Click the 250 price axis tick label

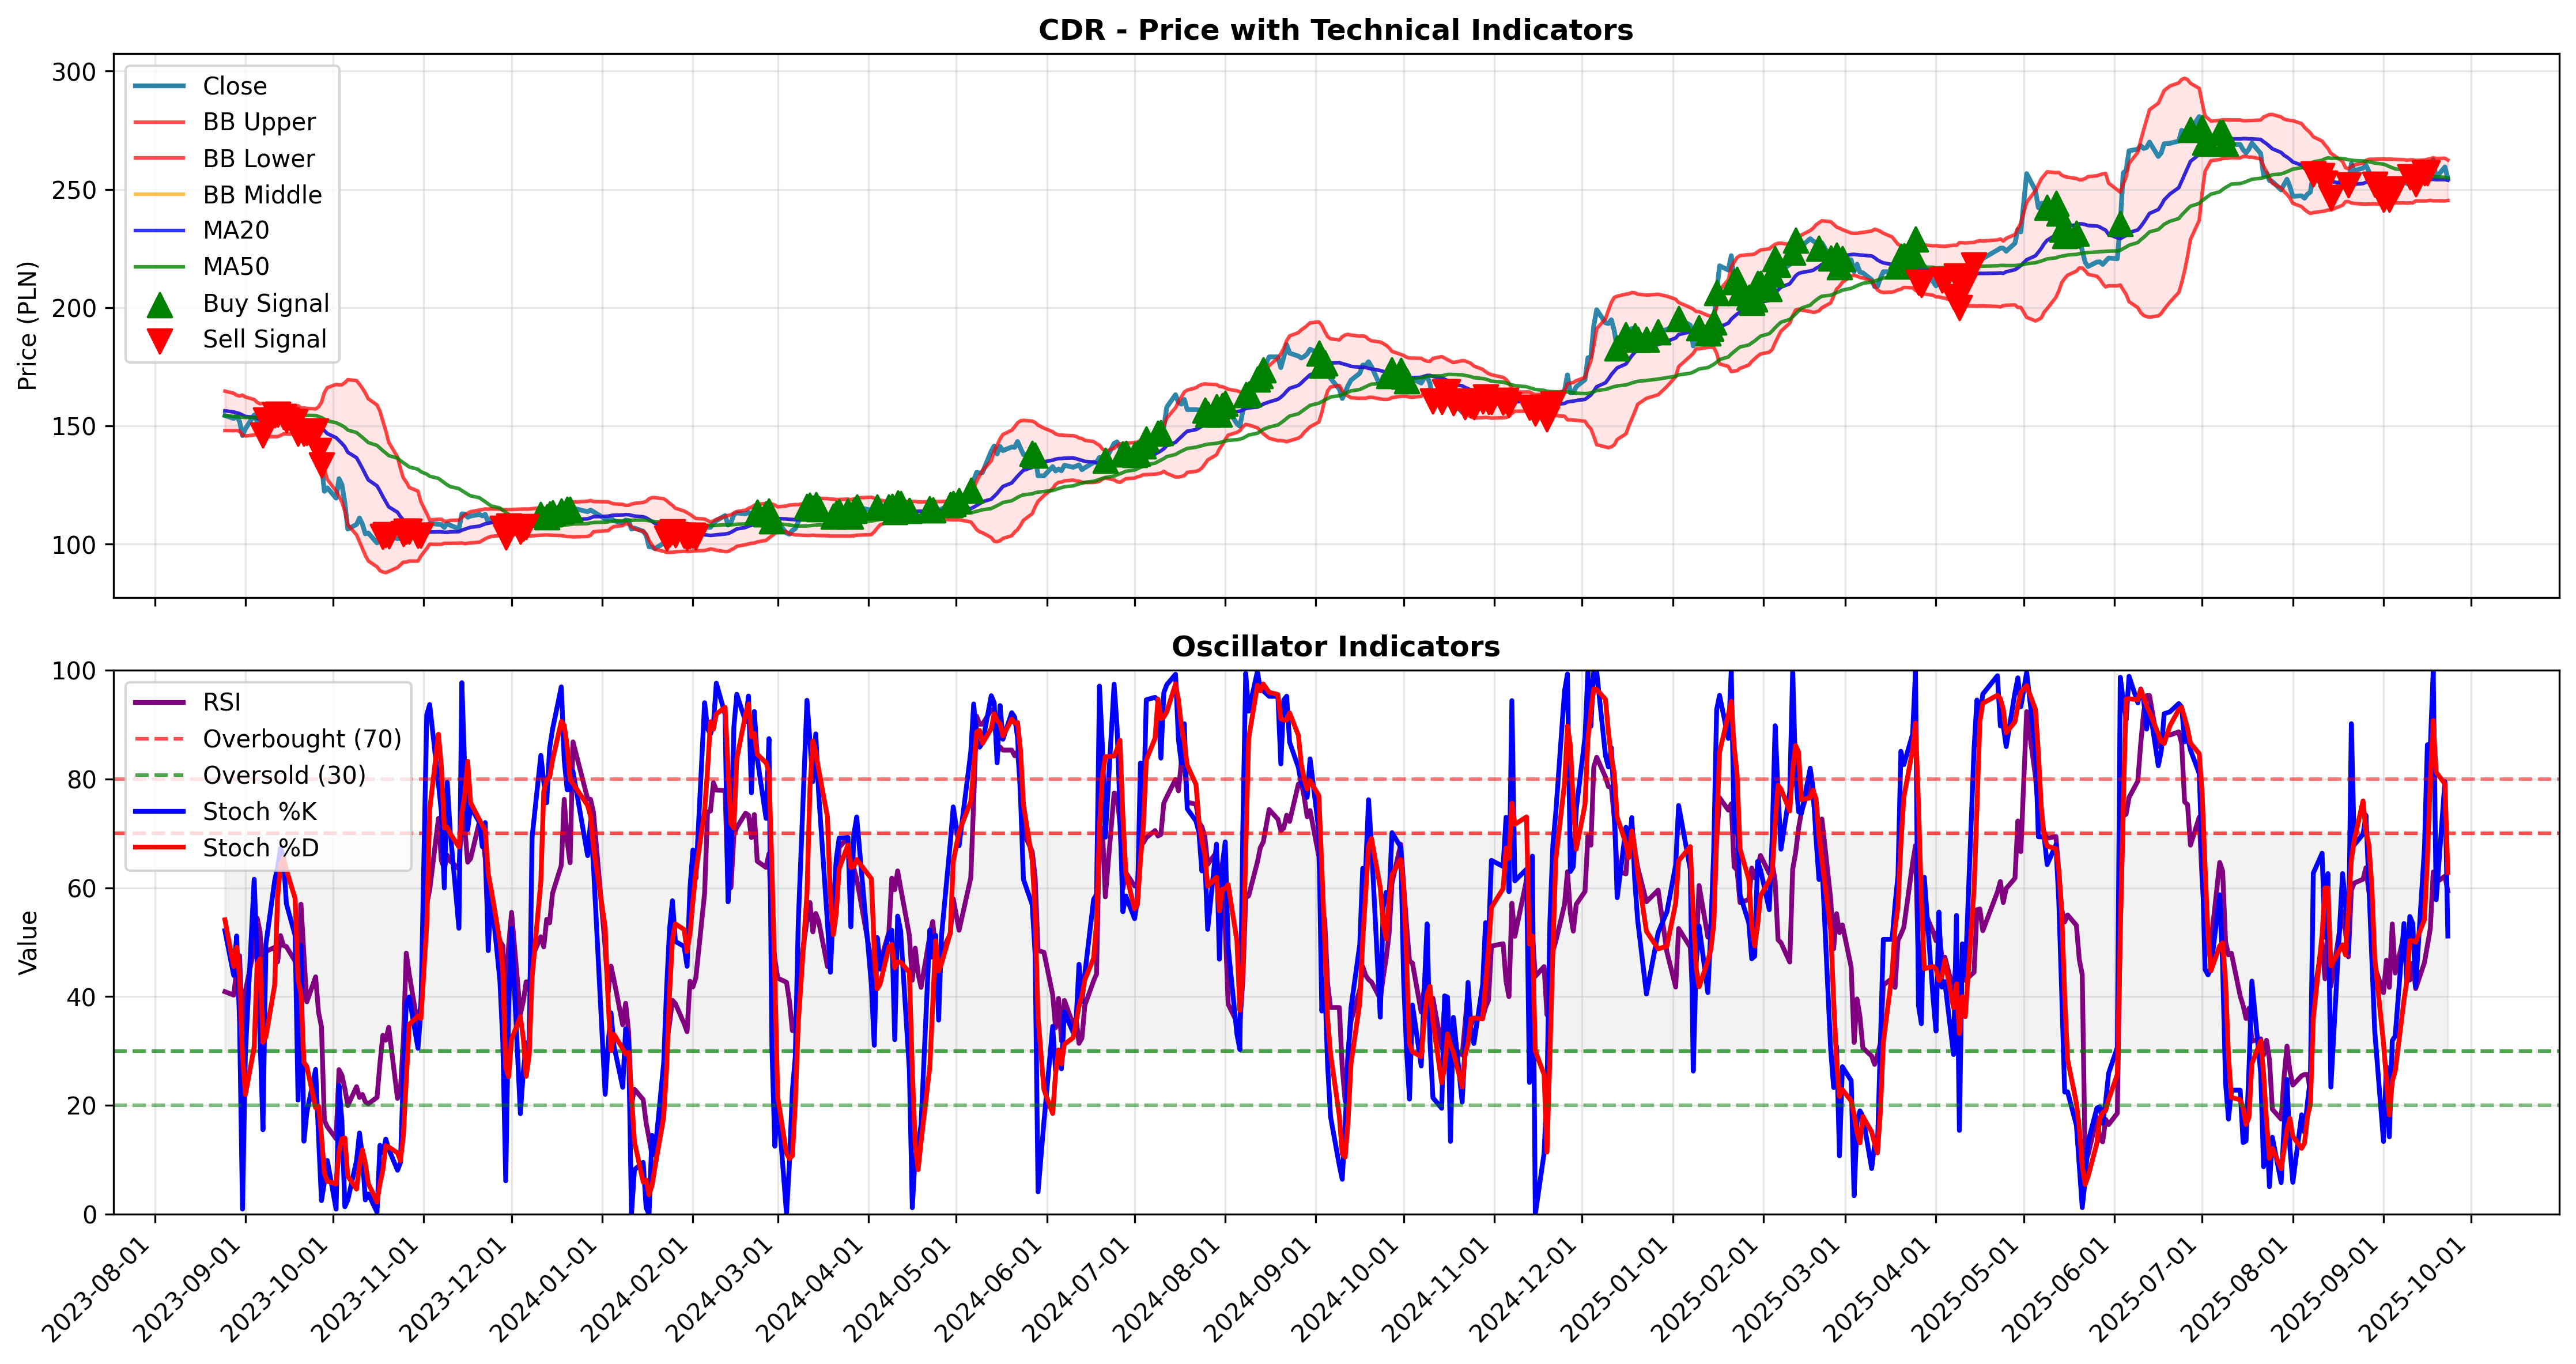(x=74, y=190)
